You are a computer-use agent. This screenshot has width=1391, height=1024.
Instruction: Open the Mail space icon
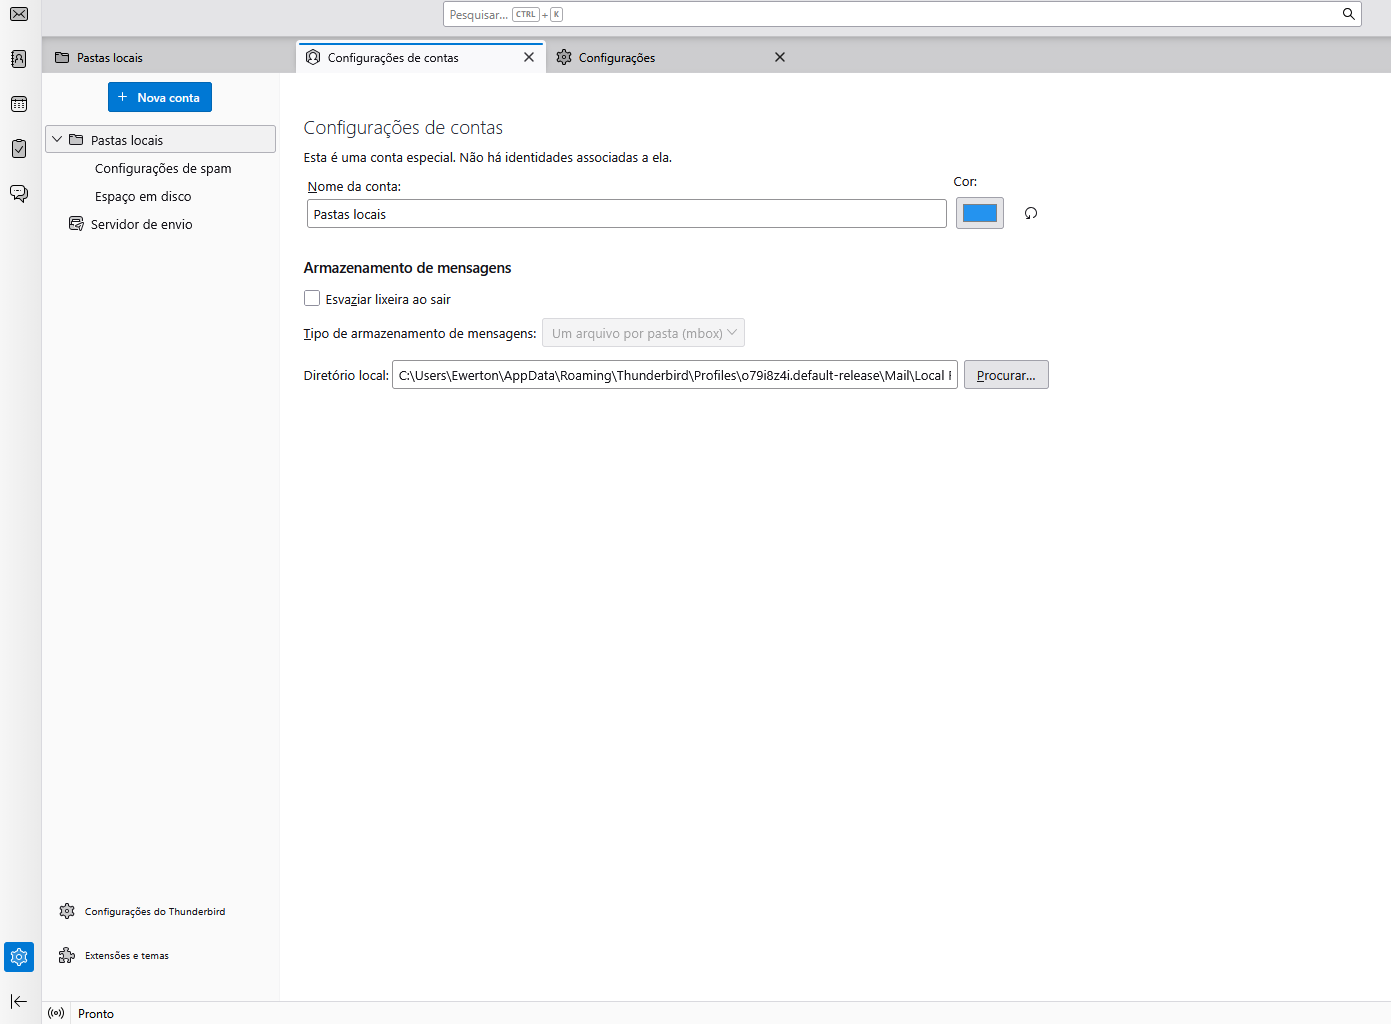(19, 14)
